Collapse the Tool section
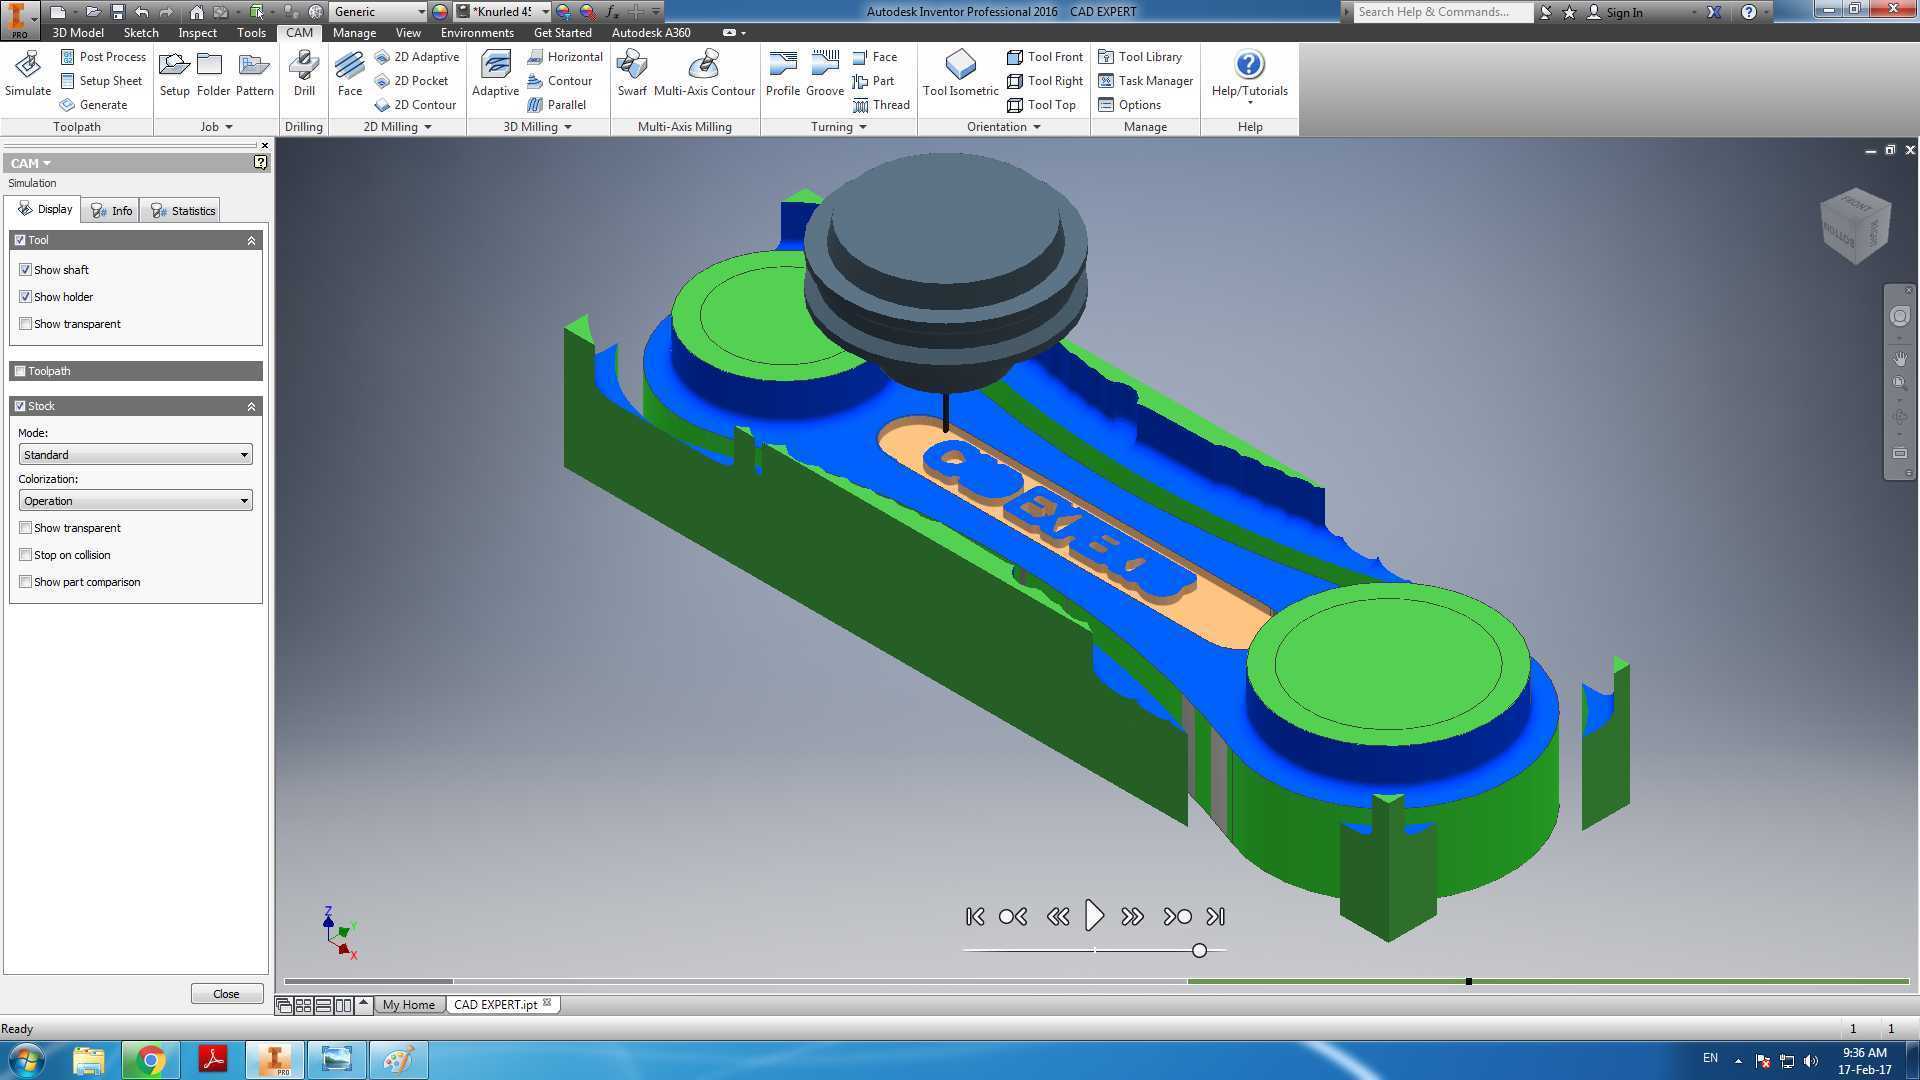Viewport: 1920px width, 1080px height. point(251,240)
